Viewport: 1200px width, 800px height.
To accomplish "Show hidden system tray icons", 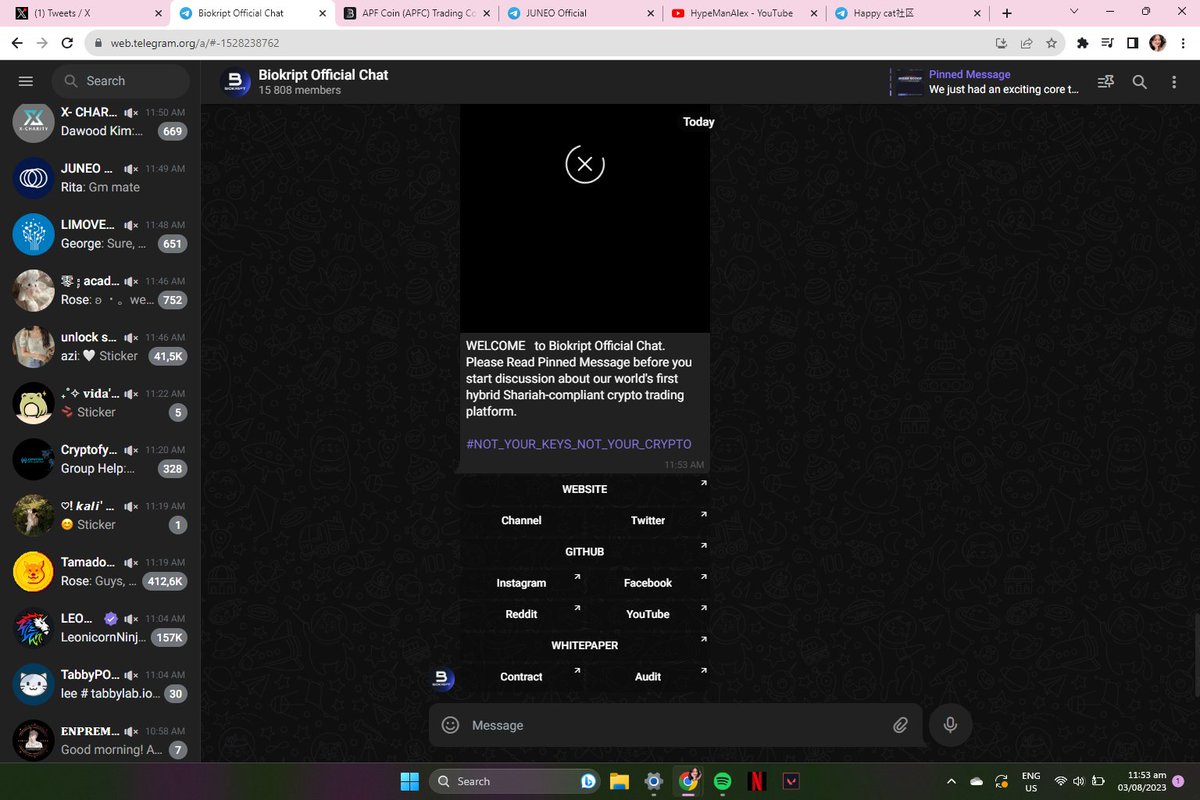I will pyautogui.click(x=950, y=781).
